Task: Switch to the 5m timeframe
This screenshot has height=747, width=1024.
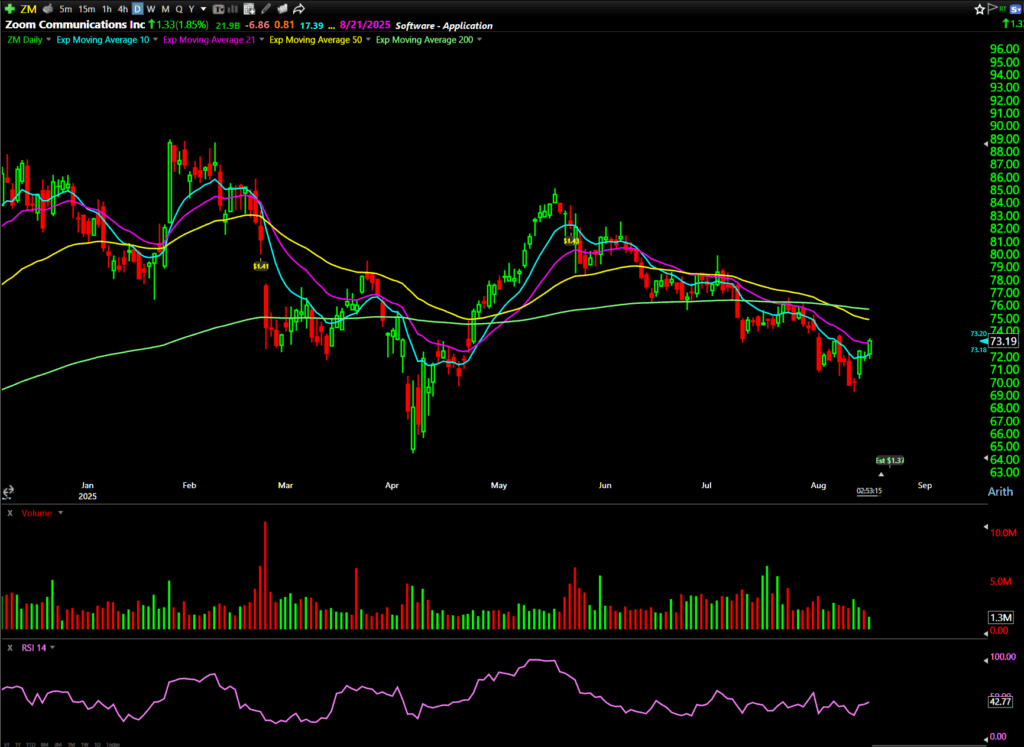Action: point(65,9)
